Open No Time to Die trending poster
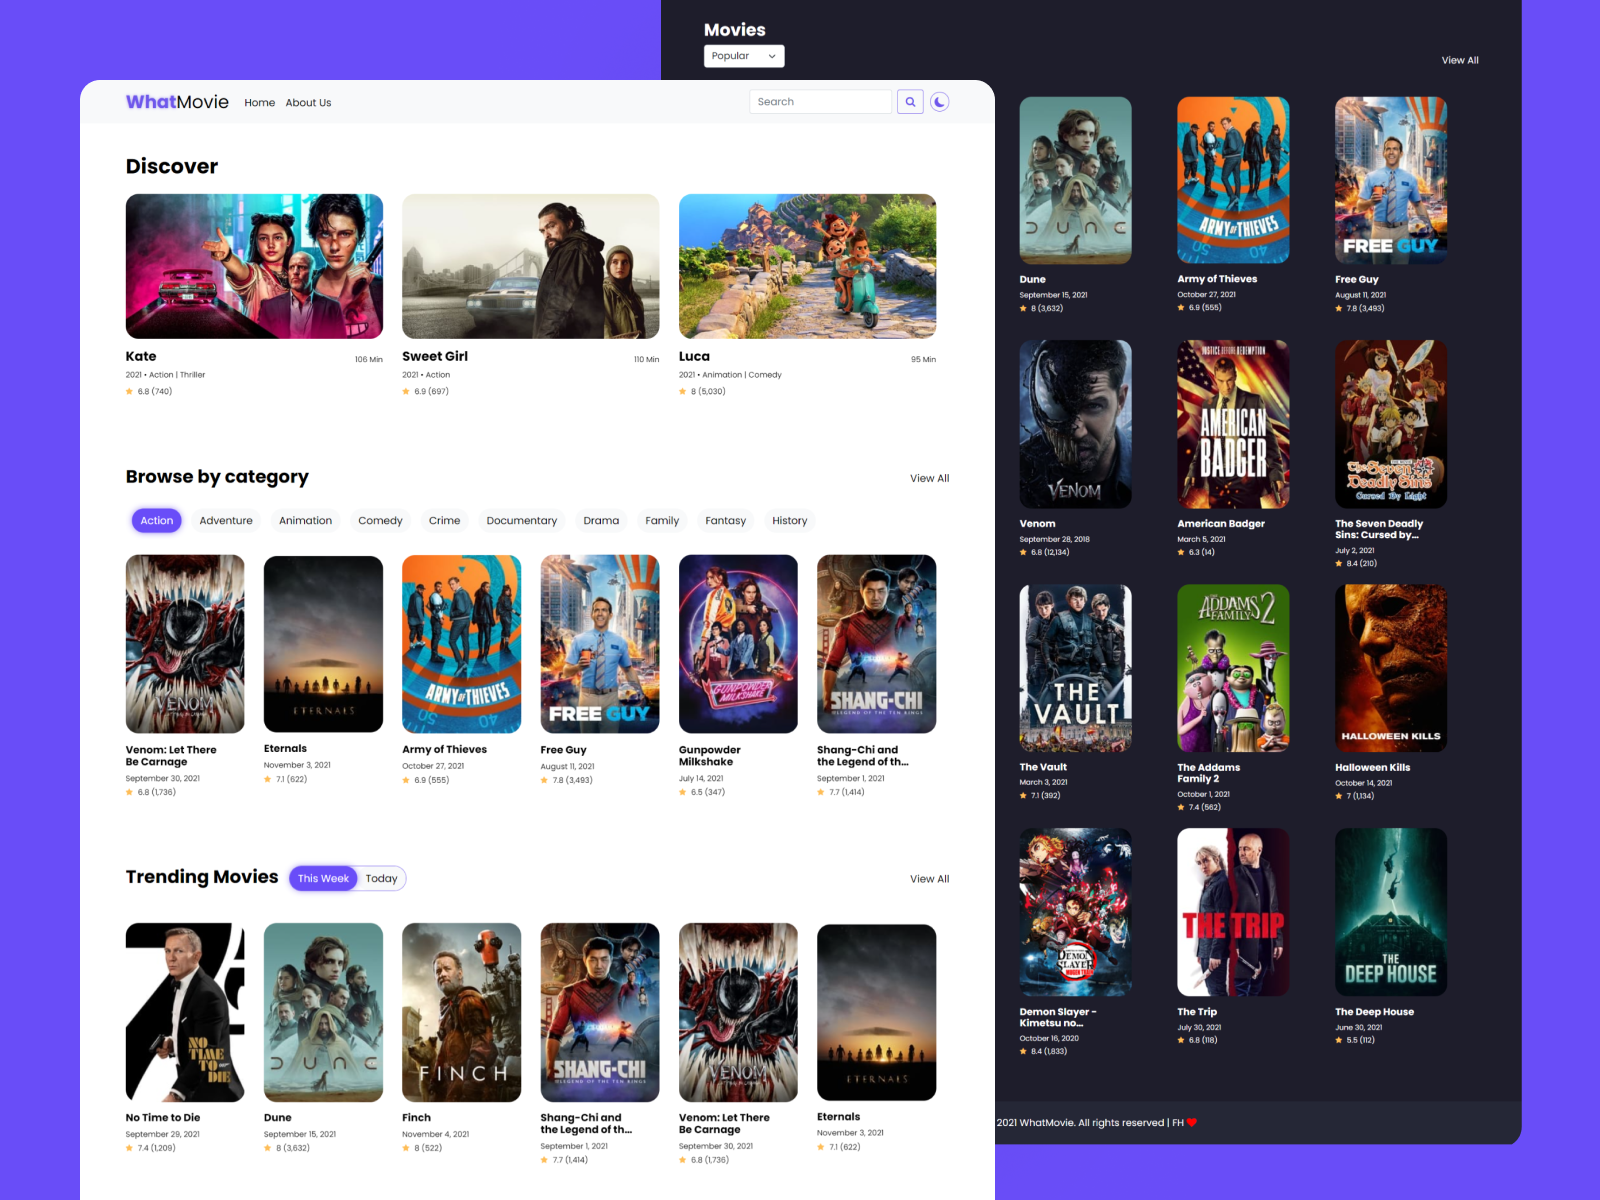The width and height of the screenshot is (1600, 1200). [x=185, y=1012]
